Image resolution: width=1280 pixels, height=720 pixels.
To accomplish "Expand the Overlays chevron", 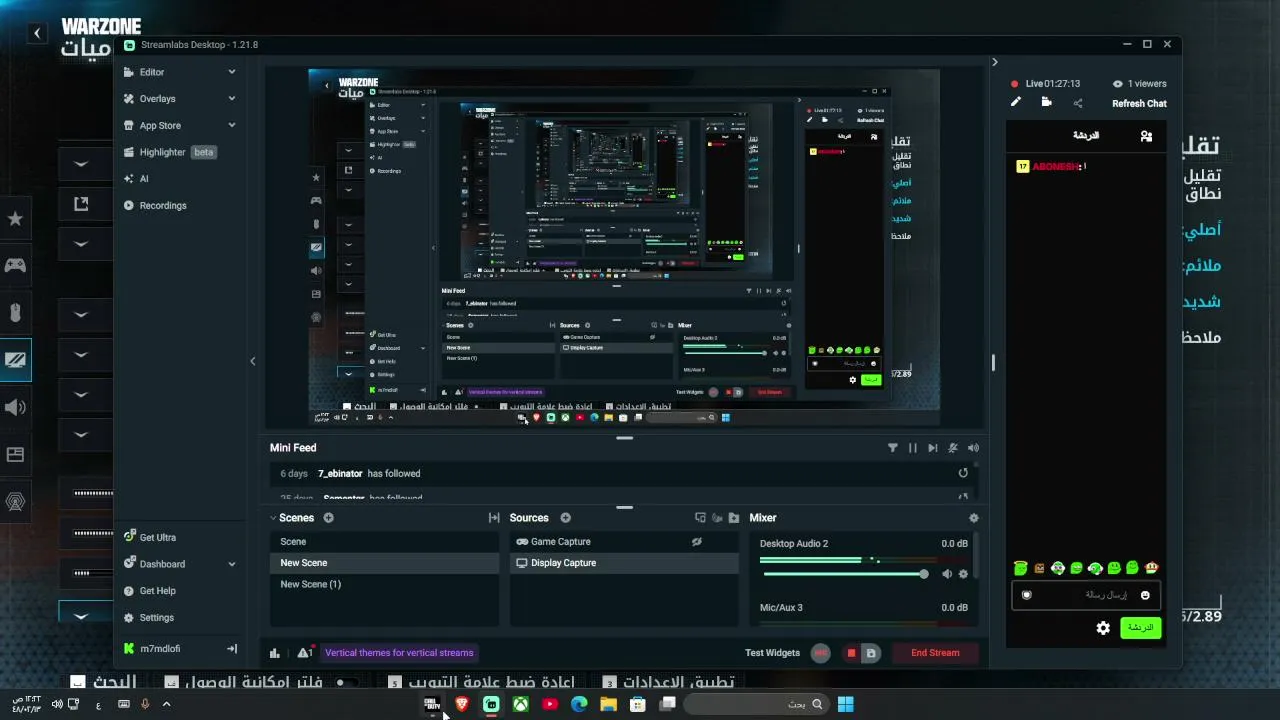I will (232, 99).
